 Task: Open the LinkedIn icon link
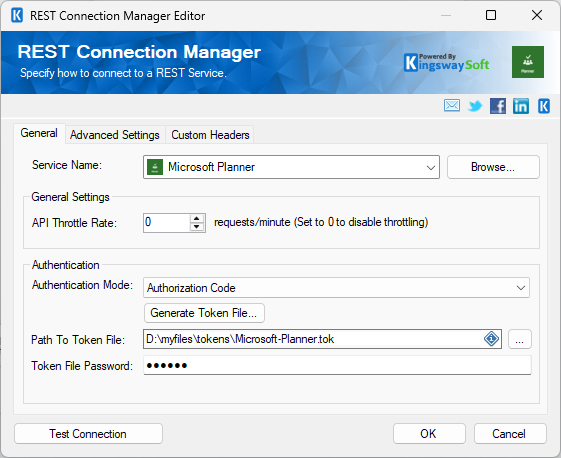coord(521,106)
